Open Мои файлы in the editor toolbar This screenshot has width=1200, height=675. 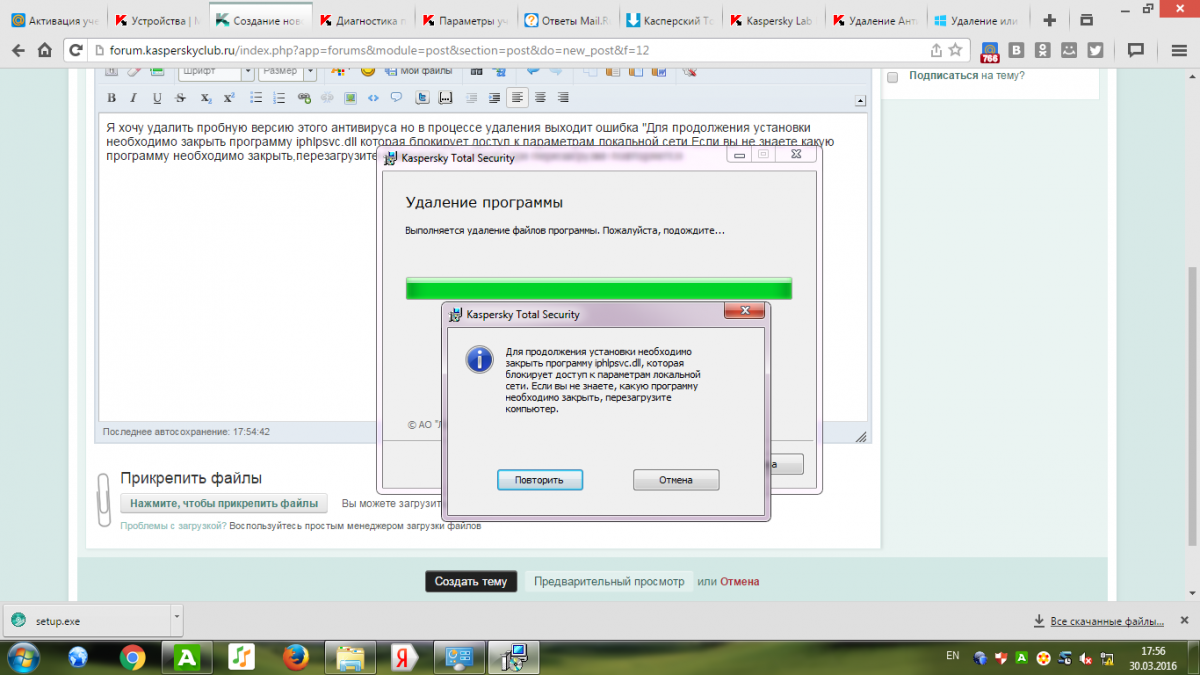(419, 70)
